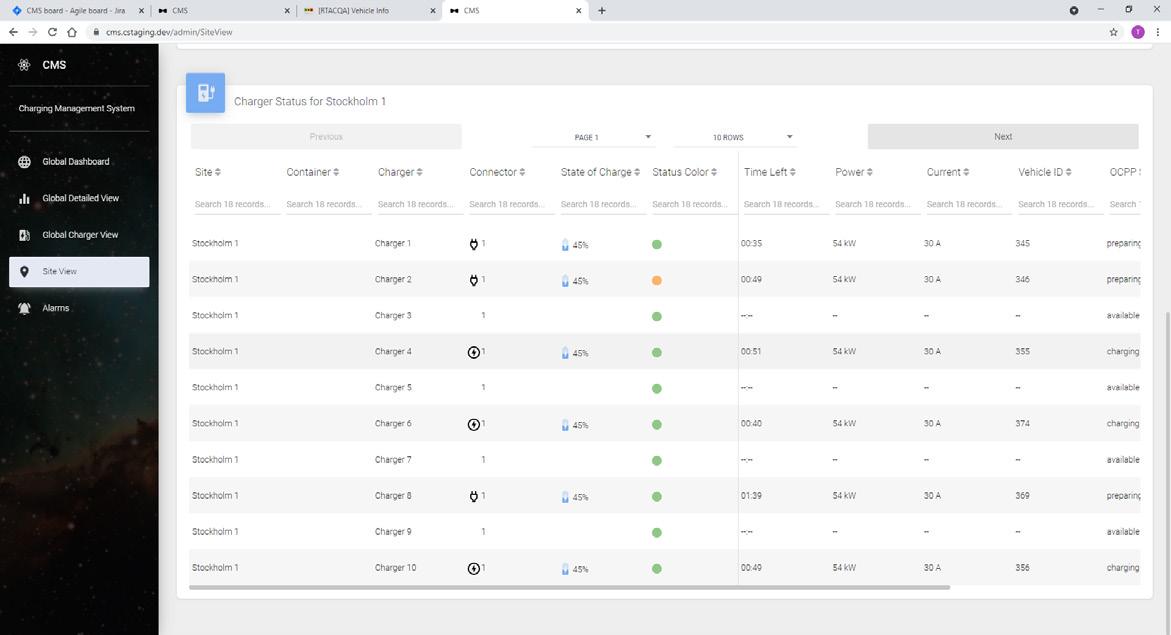This screenshot has height=635, width=1171.
Task: Click Charger 1 plug connector icon
Action: [474, 244]
